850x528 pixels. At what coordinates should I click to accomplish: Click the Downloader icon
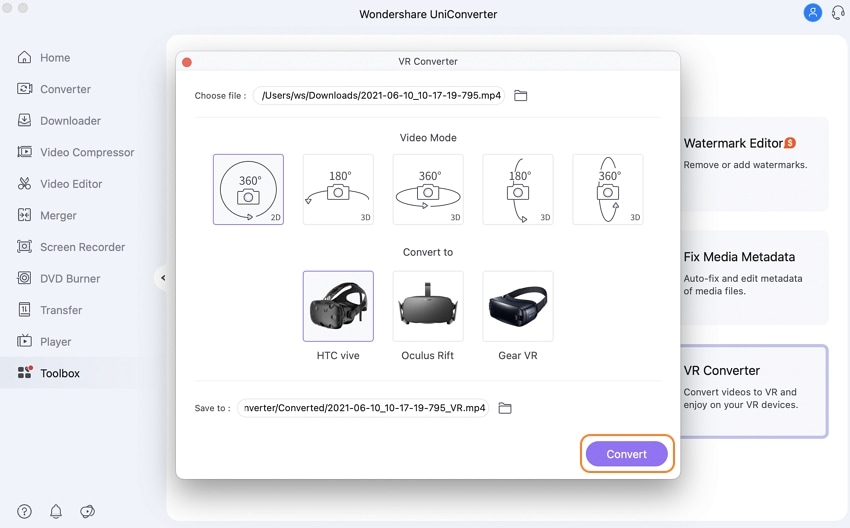[x=24, y=120]
